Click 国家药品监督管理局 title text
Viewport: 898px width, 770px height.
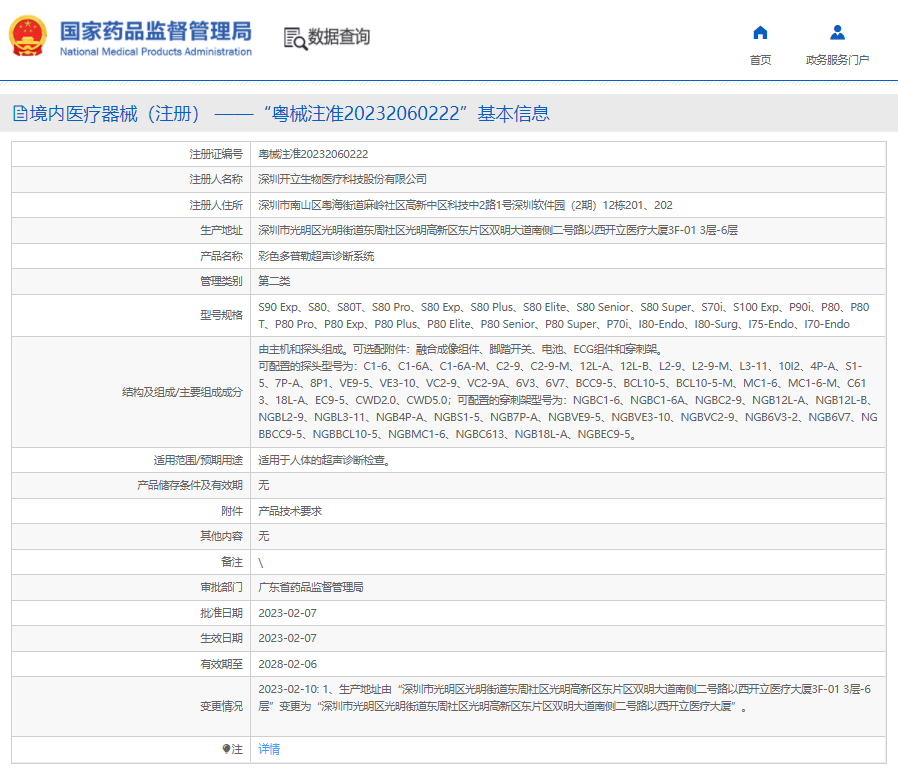click(x=156, y=31)
